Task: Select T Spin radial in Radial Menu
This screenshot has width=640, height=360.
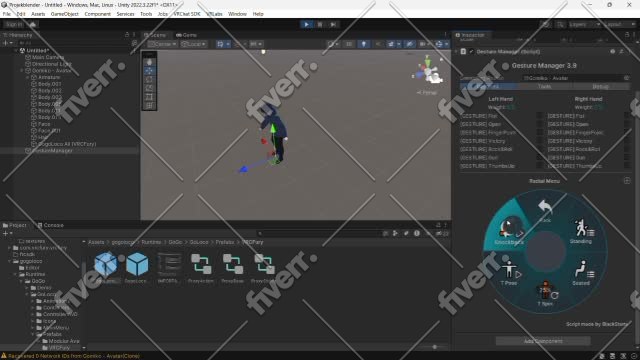Action: [x=545, y=294]
